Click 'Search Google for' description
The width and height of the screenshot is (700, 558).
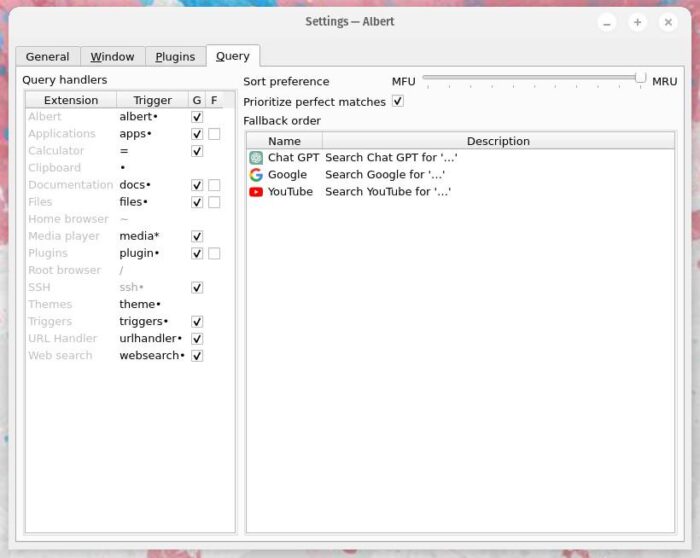385,175
